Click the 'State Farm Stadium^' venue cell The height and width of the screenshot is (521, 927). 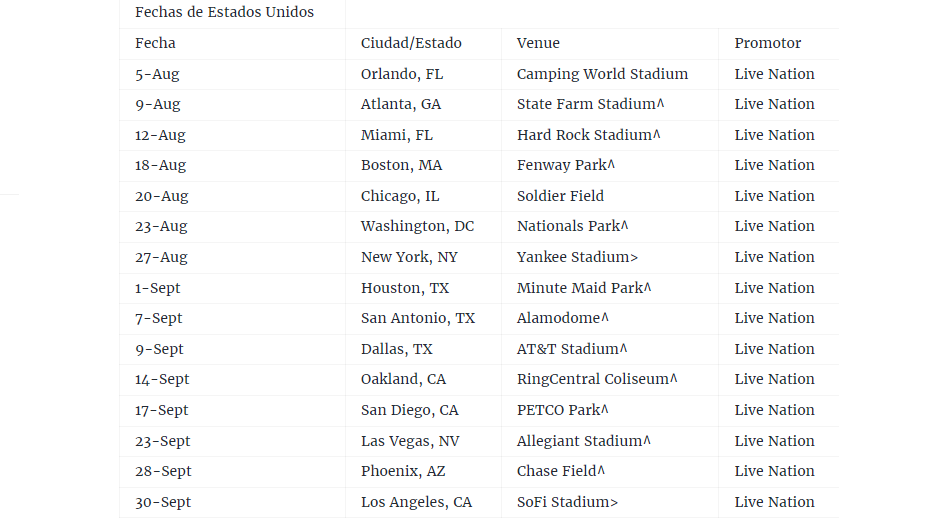pos(590,104)
